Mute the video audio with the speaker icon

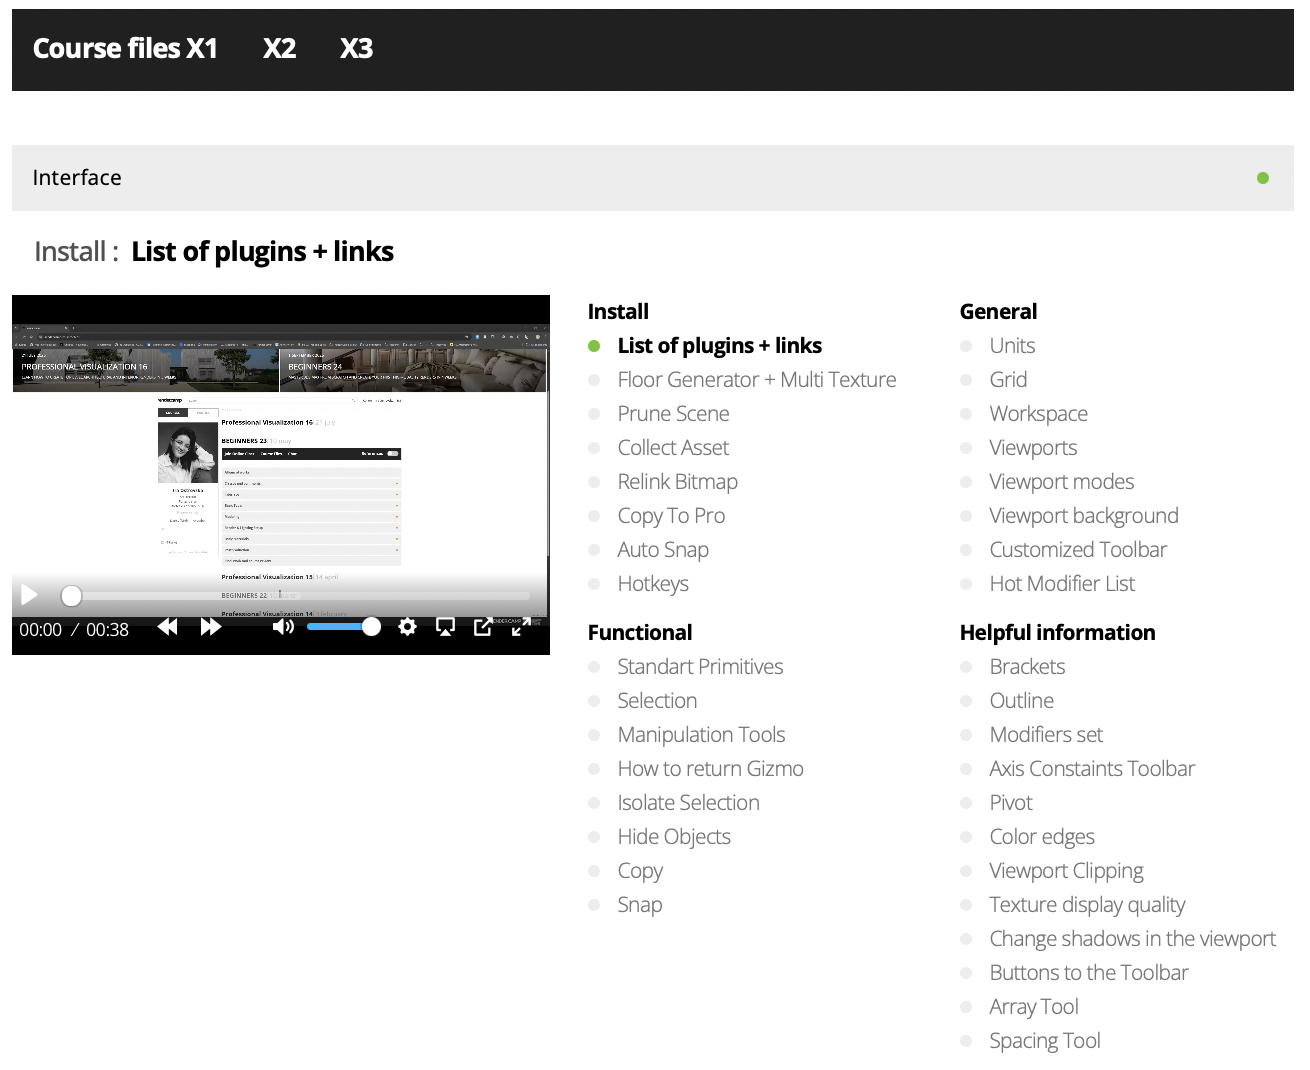click(283, 626)
